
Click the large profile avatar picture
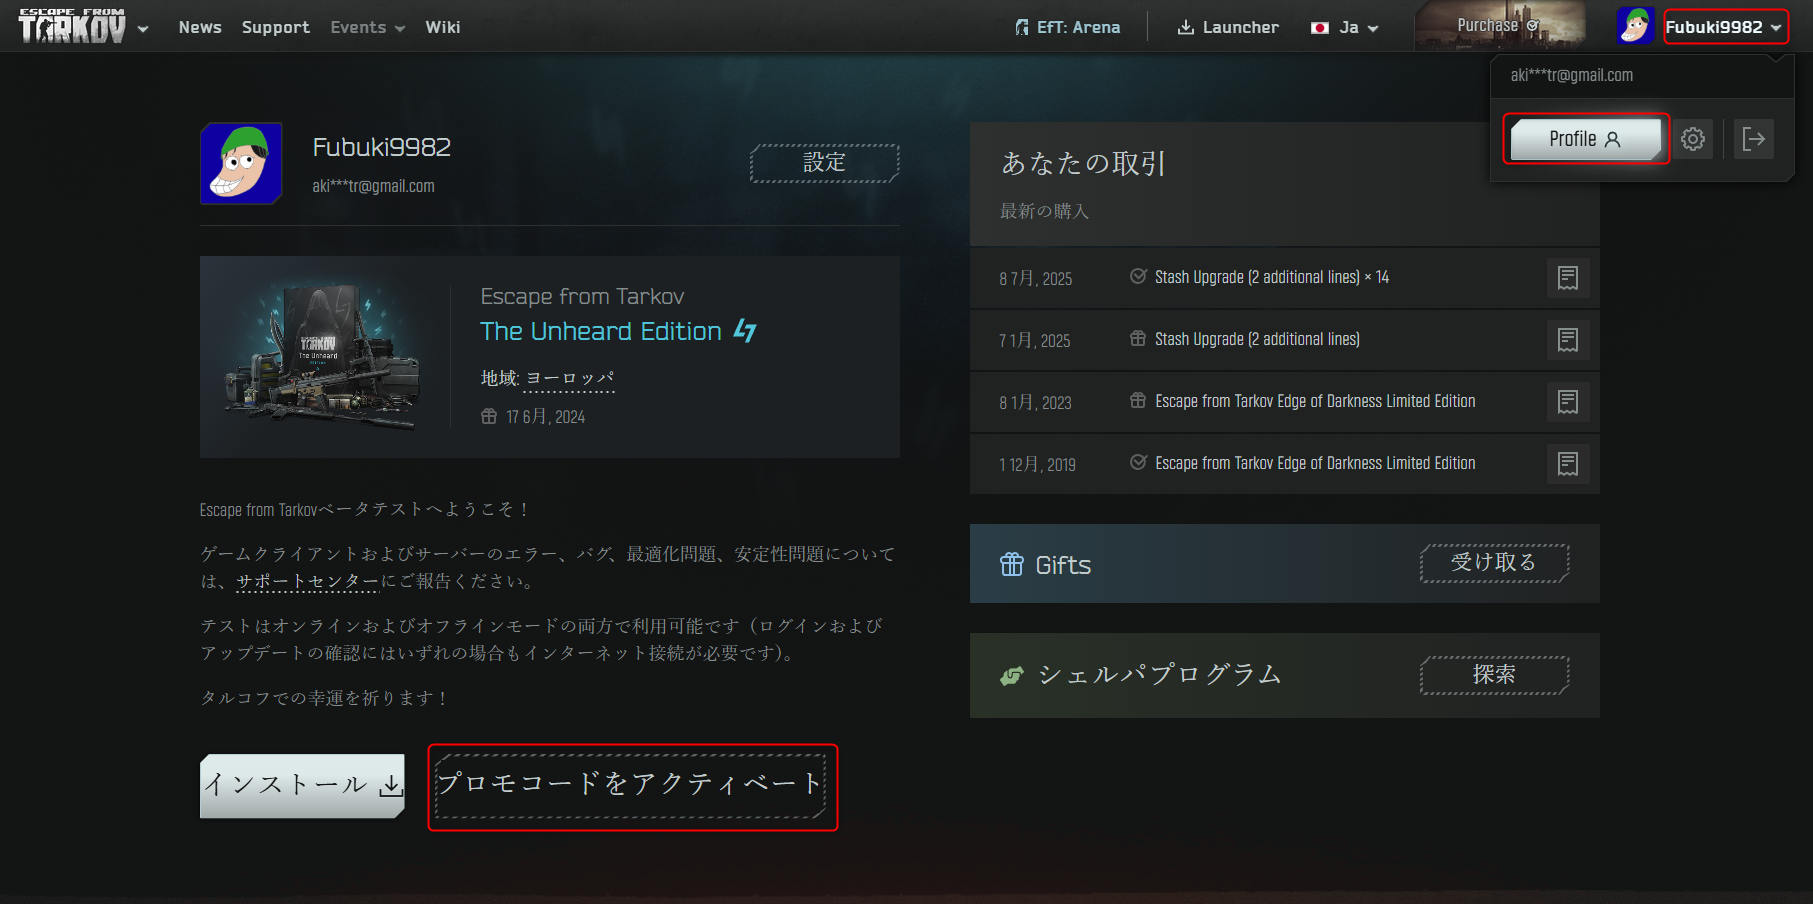point(241,163)
